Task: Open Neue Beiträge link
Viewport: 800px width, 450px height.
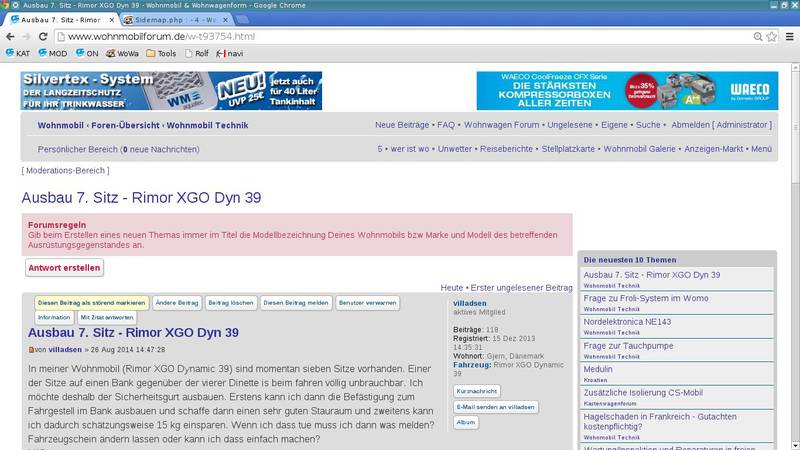Action: pos(402,125)
